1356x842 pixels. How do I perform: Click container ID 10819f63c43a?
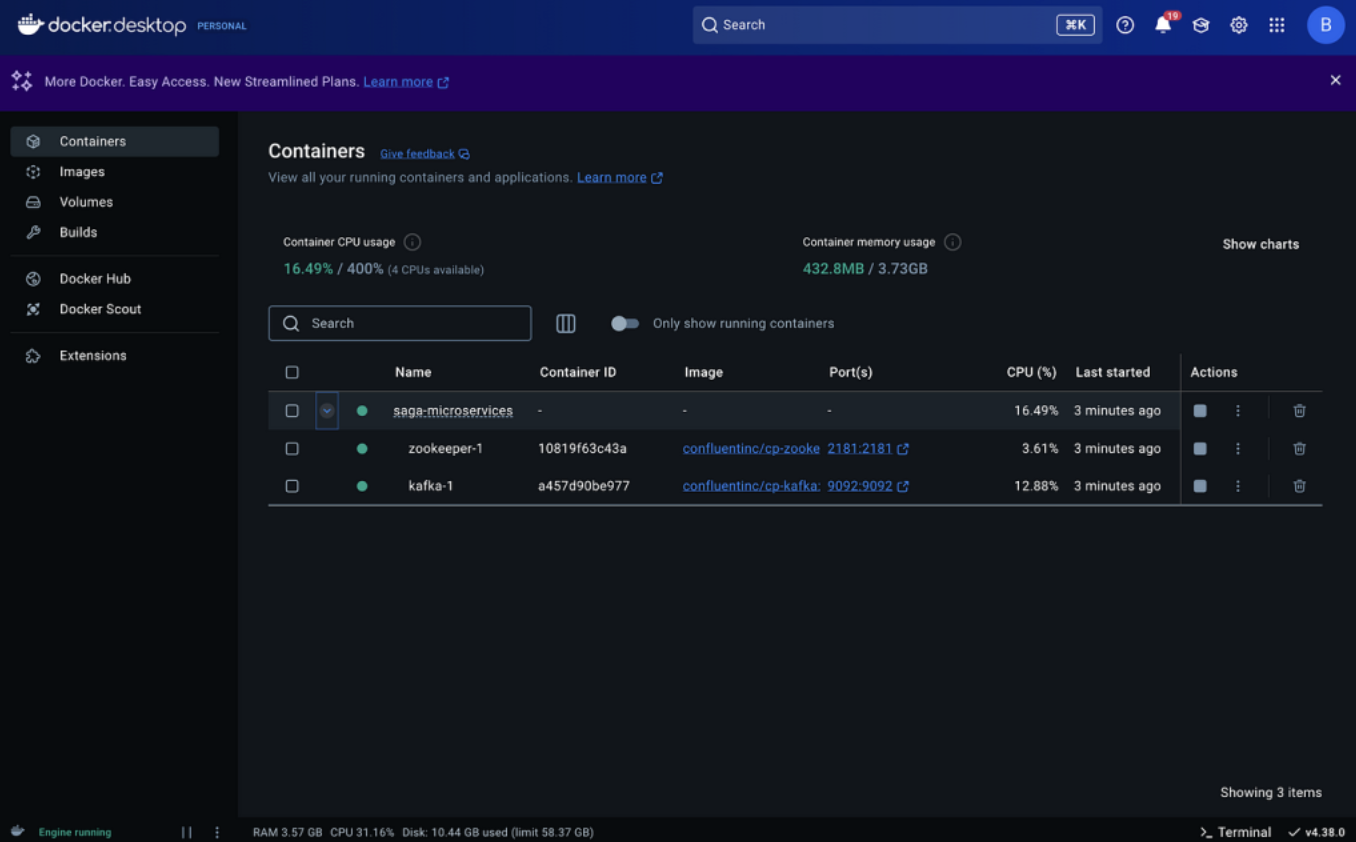[x=582, y=449]
